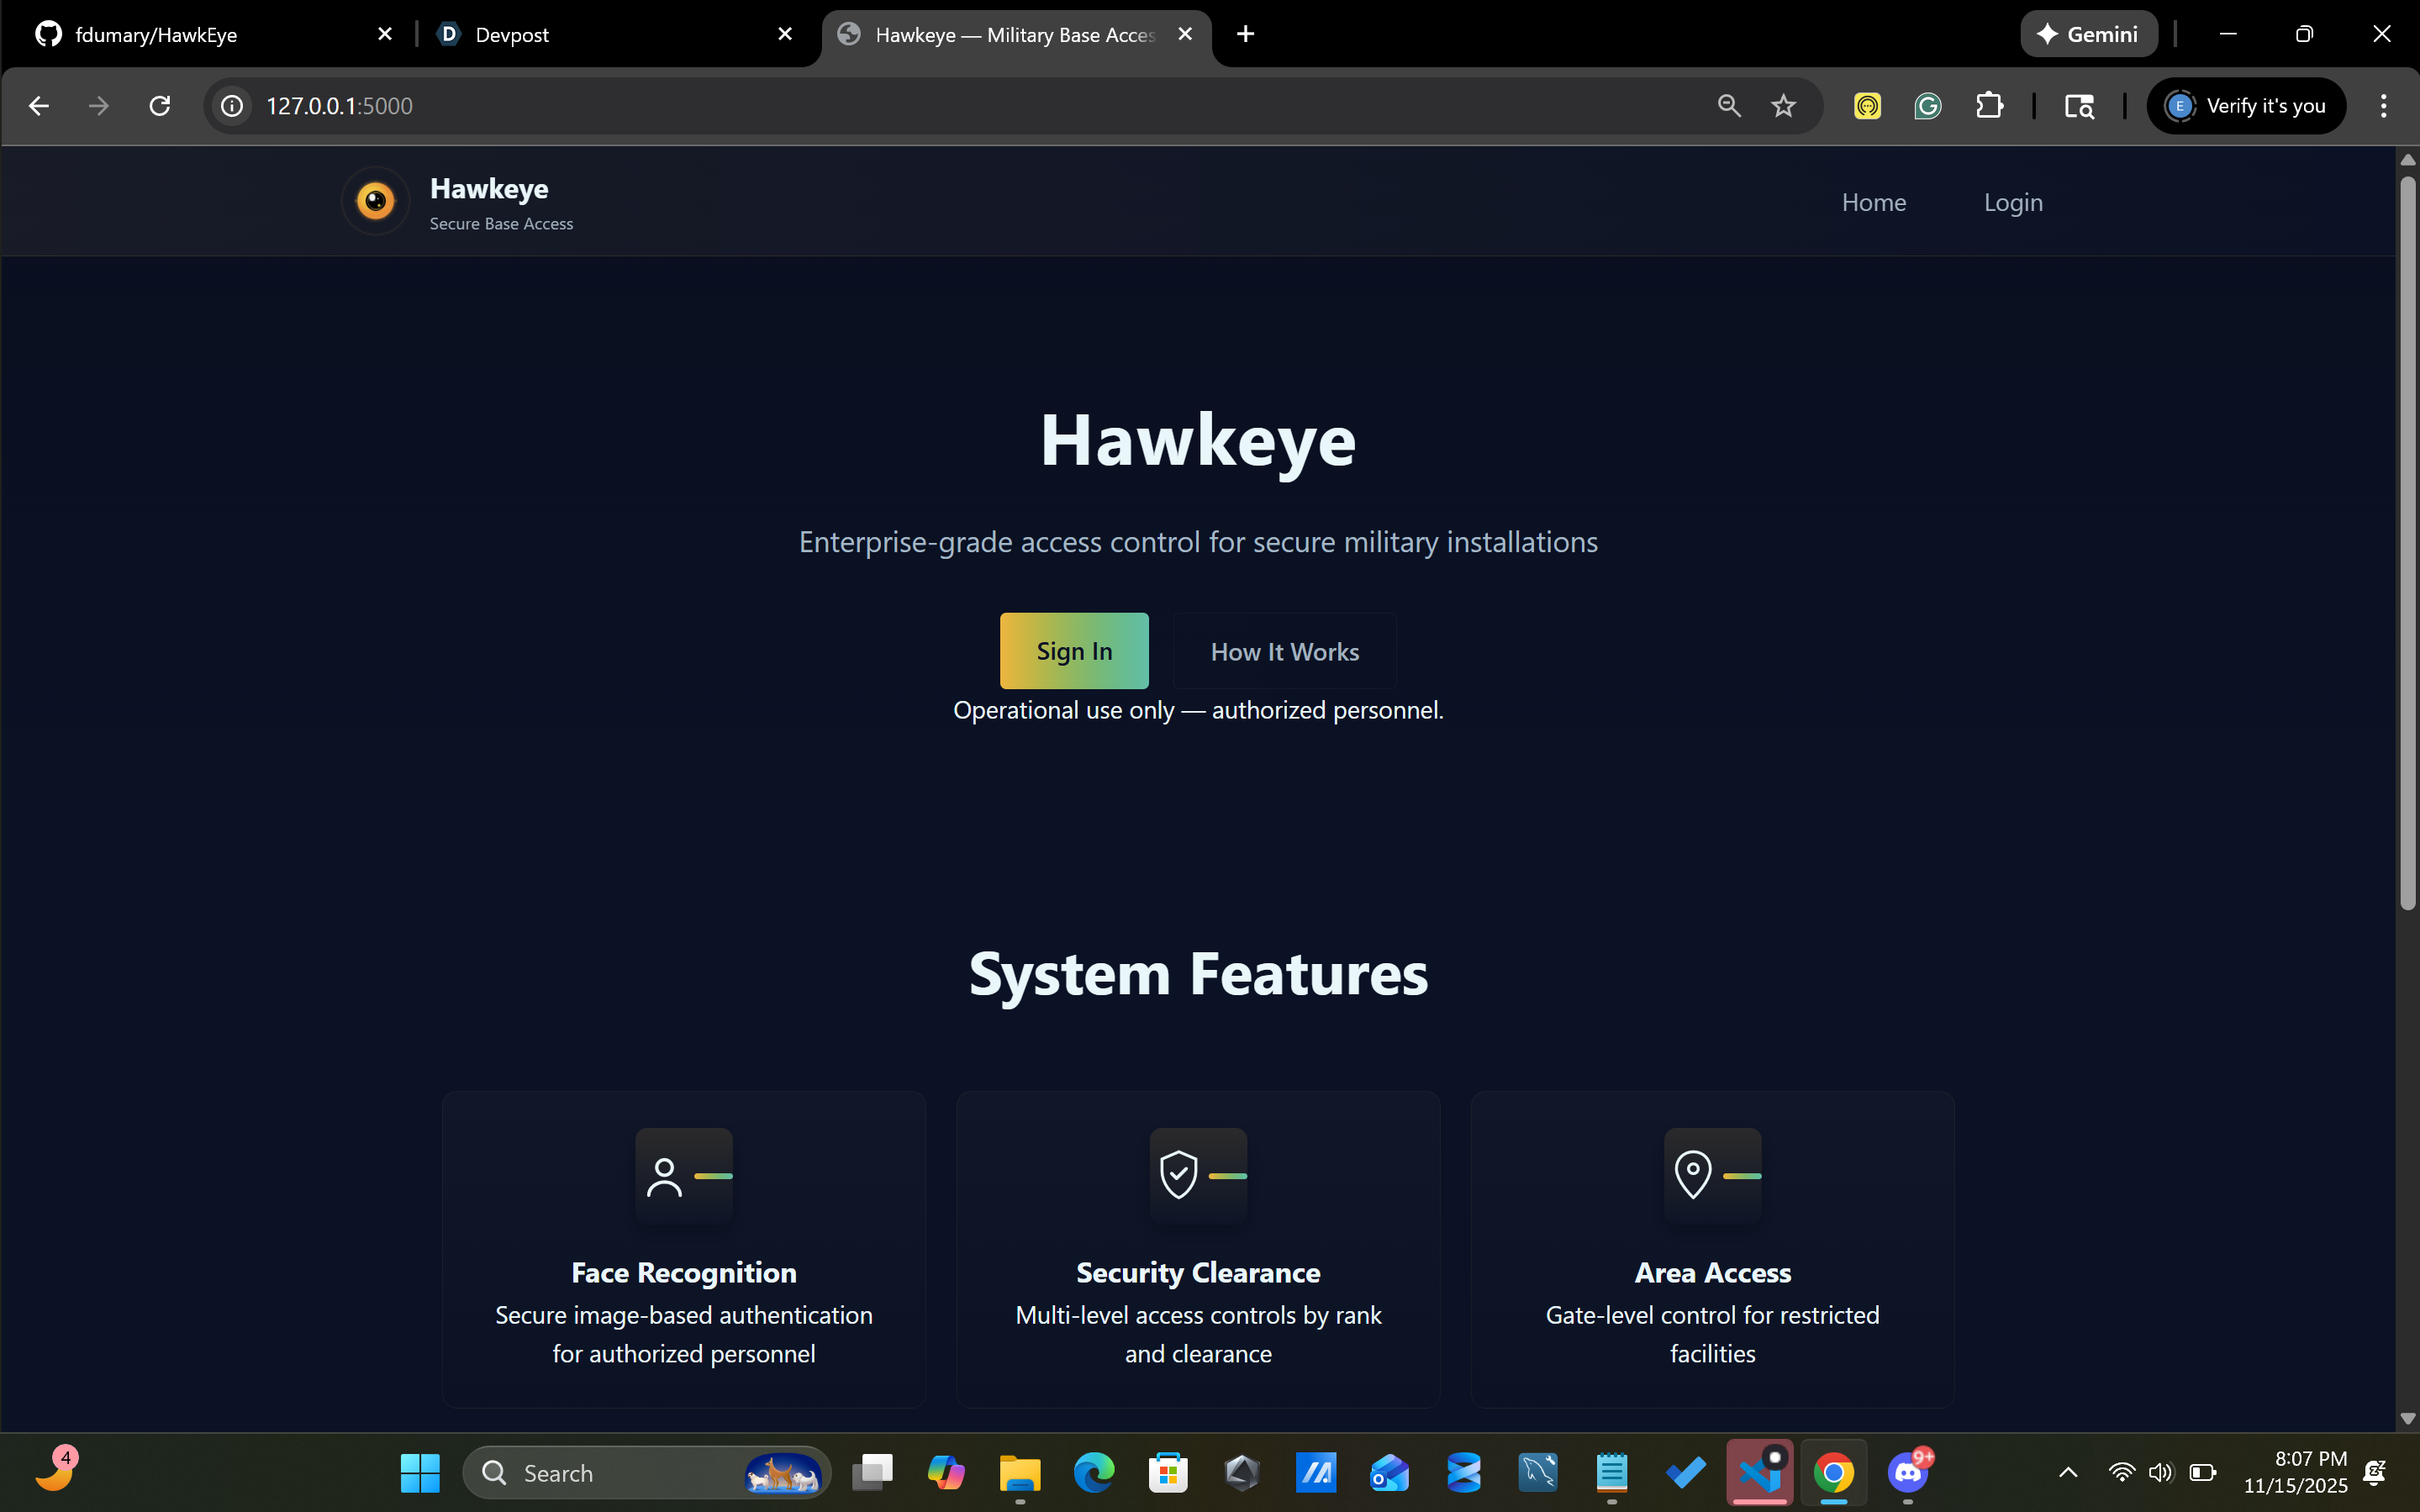Click the Grammarly extension icon
2420x1512 pixels.
click(1927, 106)
